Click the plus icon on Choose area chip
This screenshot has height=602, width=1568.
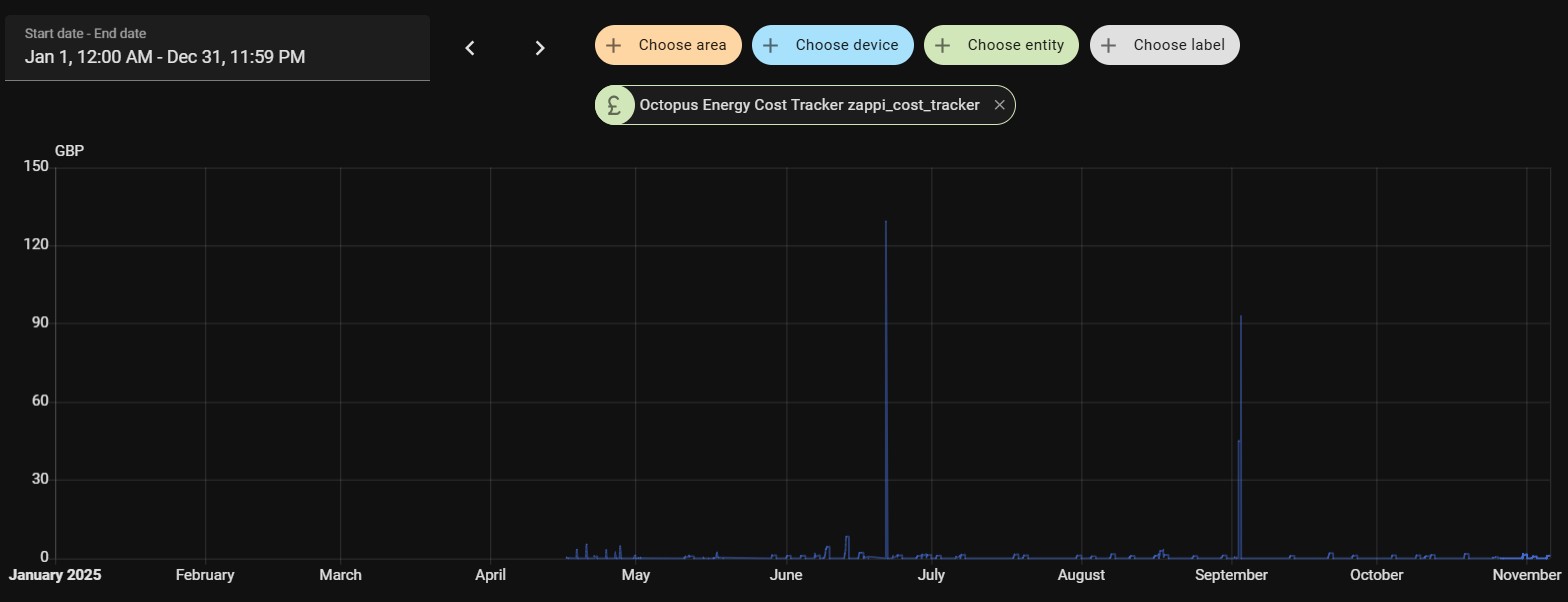tap(614, 45)
